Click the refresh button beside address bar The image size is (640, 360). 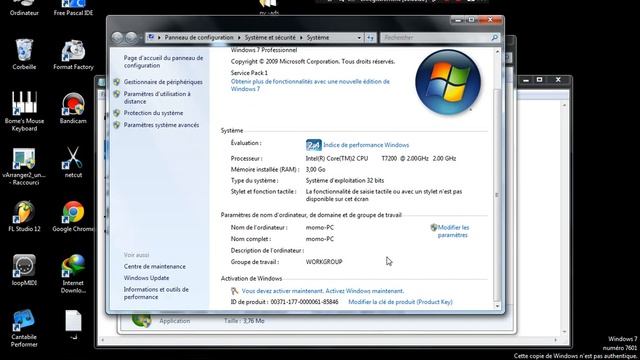[x=370, y=38]
